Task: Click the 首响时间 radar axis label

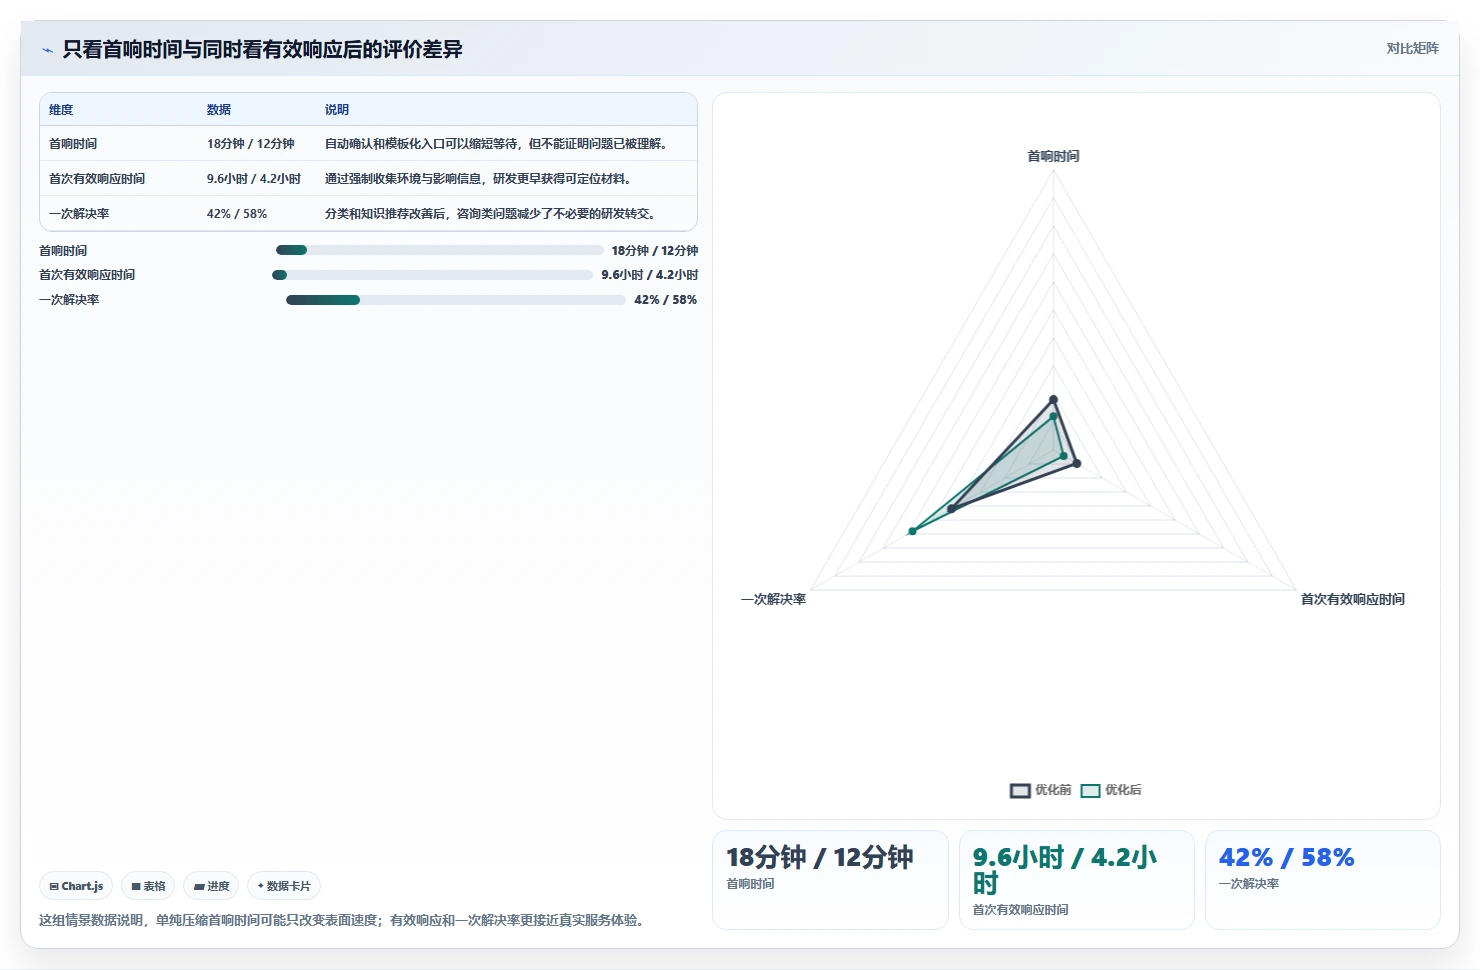Action: click(x=1053, y=156)
